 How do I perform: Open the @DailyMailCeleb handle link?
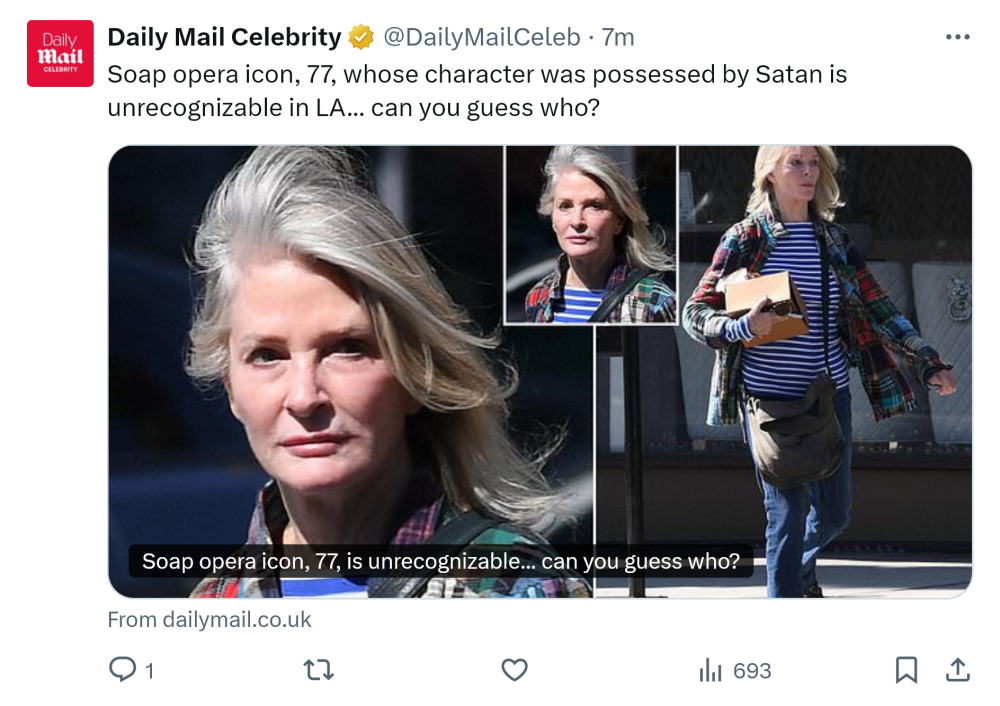[x=481, y=38]
